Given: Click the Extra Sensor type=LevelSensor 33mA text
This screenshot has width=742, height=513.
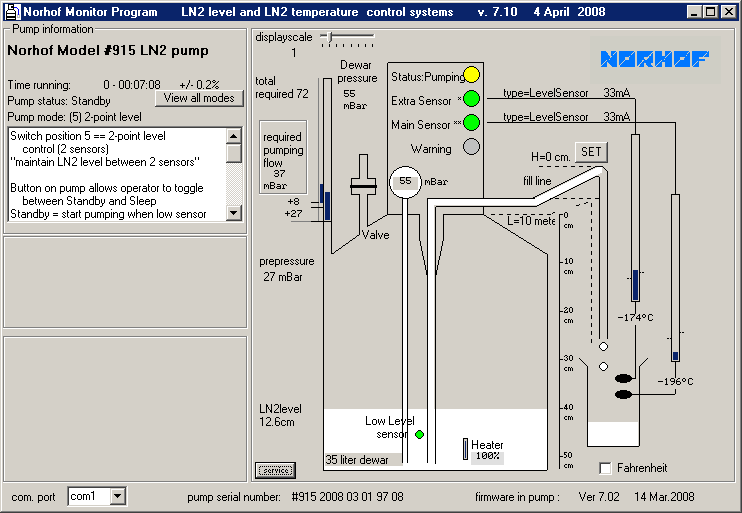Looking at the screenshot, I should tap(566, 93).
